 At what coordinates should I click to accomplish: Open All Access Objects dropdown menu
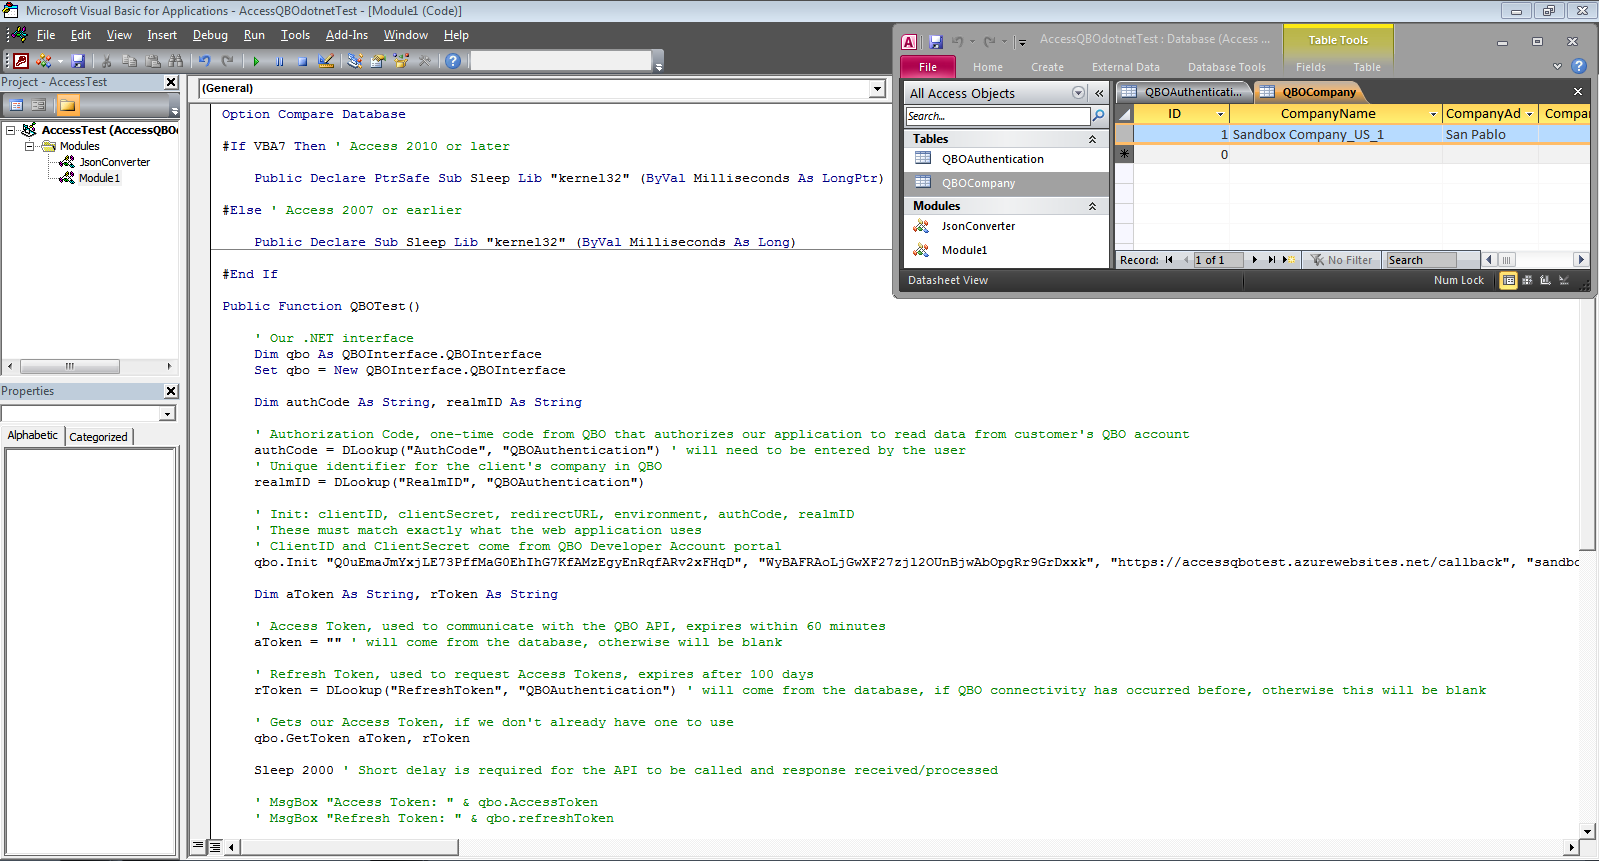(x=1078, y=93)
